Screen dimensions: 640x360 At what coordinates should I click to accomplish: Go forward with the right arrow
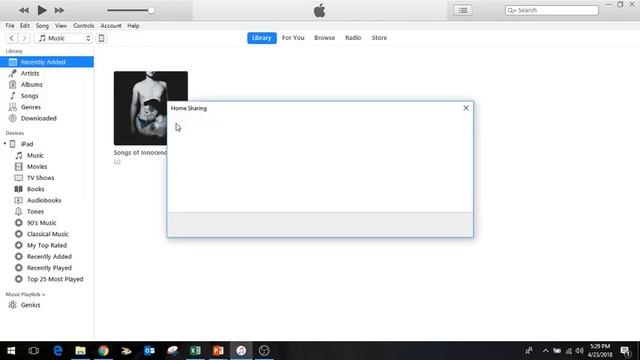[x=24, y=38]
